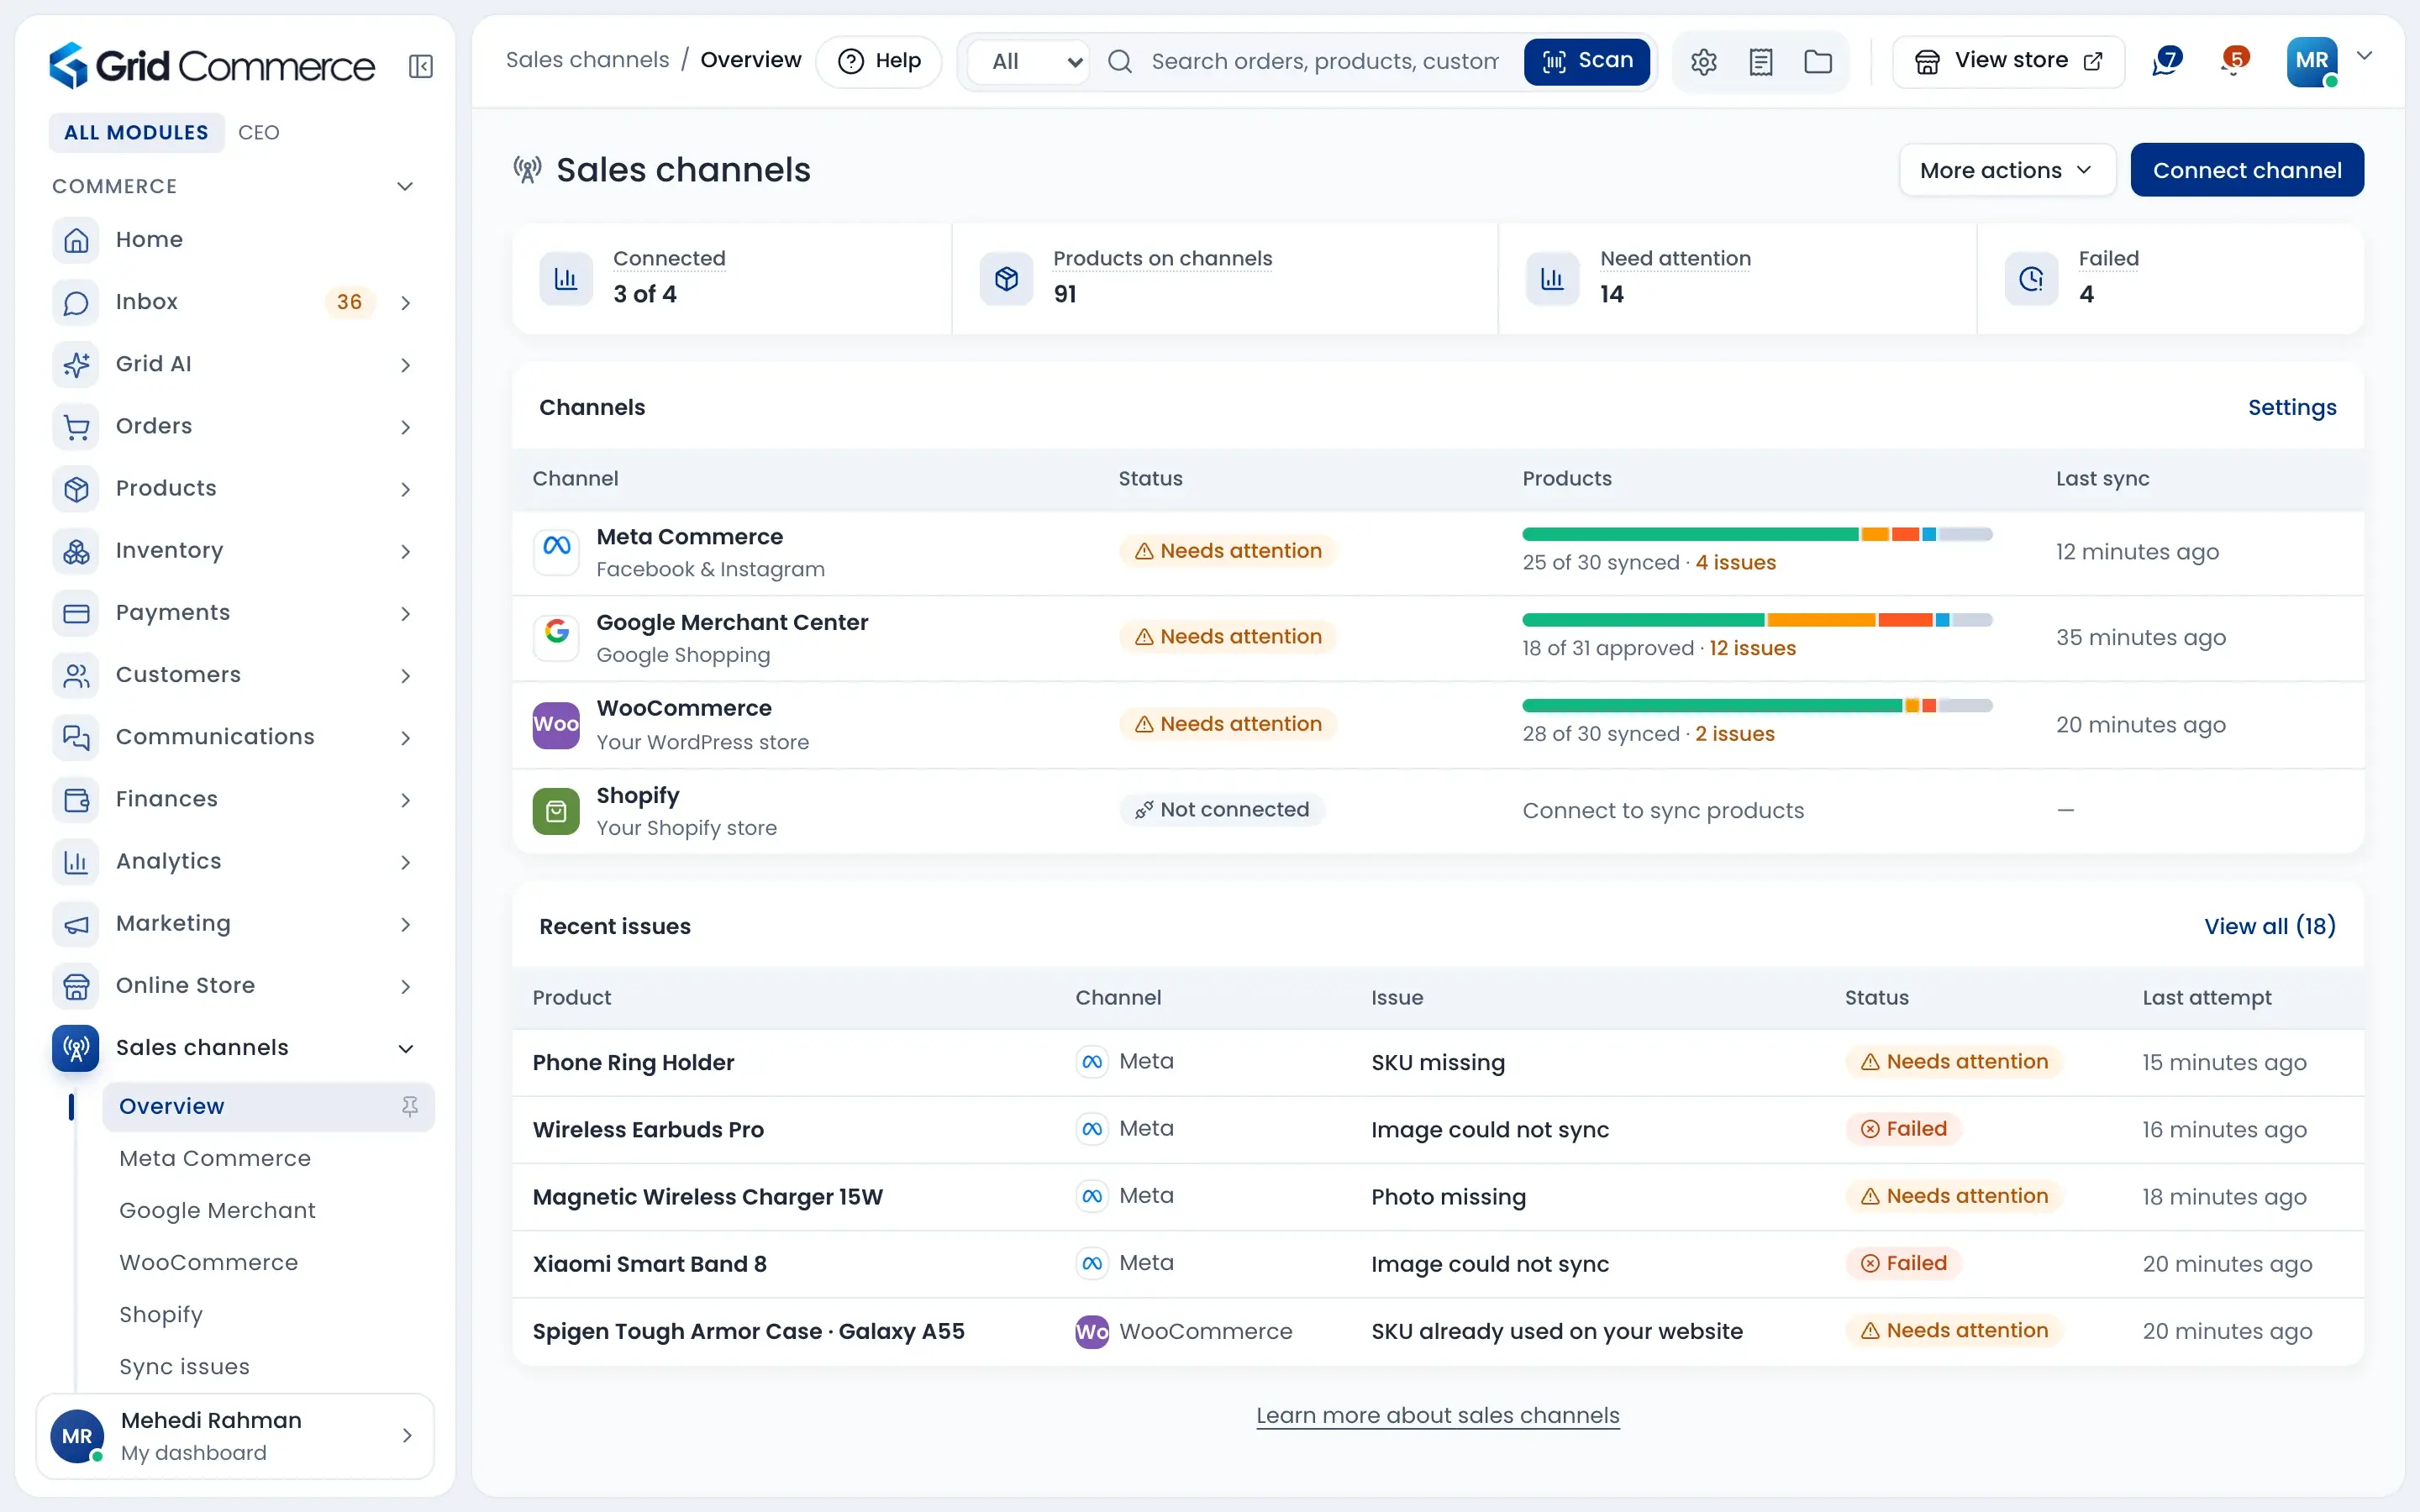Click the Help button

[879, 61]
